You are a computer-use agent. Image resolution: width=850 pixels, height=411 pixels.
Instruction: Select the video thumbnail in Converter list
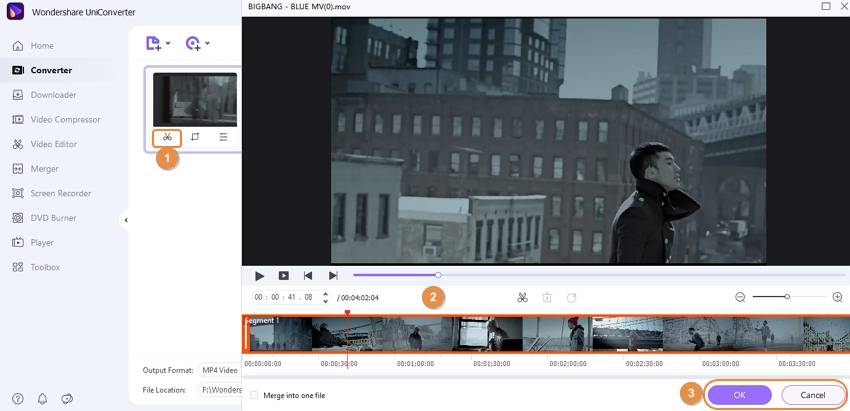coord(195,100)
